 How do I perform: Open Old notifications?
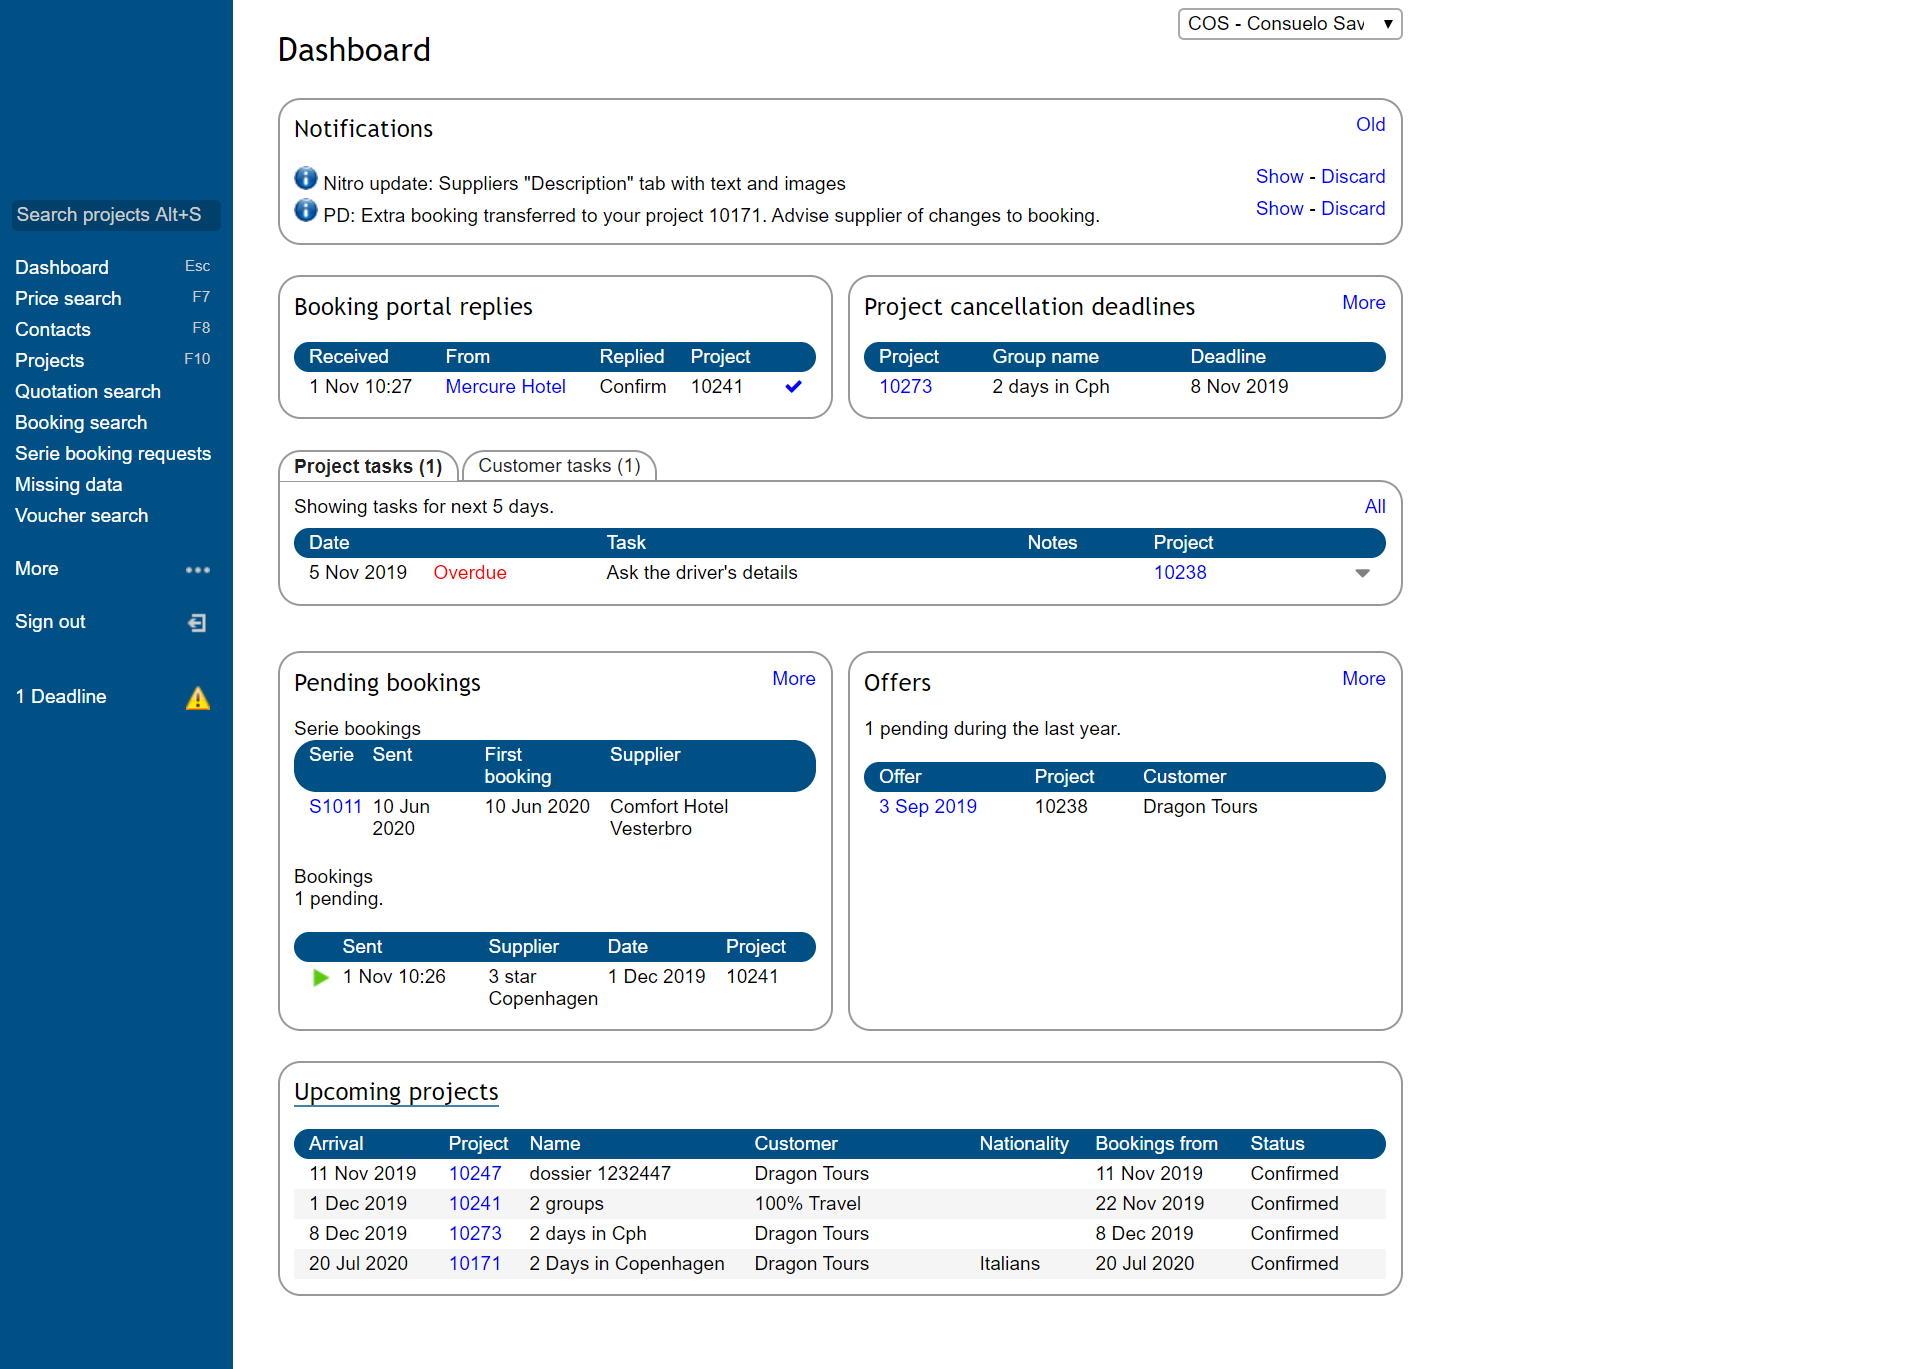(x=1370, y=124)
